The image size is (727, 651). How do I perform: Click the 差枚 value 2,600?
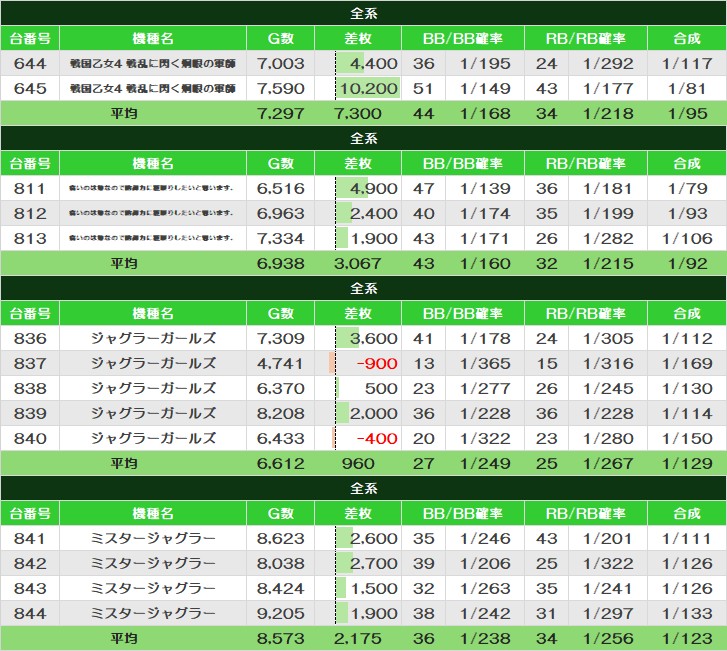point(374,539)
